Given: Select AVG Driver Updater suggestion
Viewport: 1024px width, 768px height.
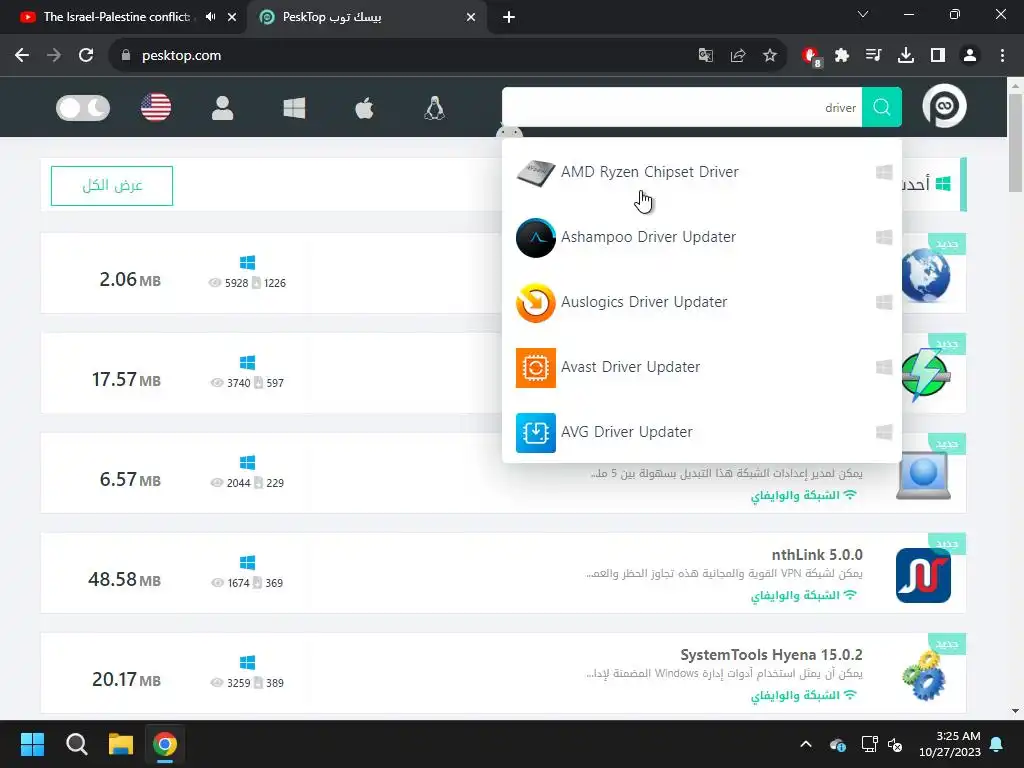Looking at the screenshot, I should tap(702, 432).
